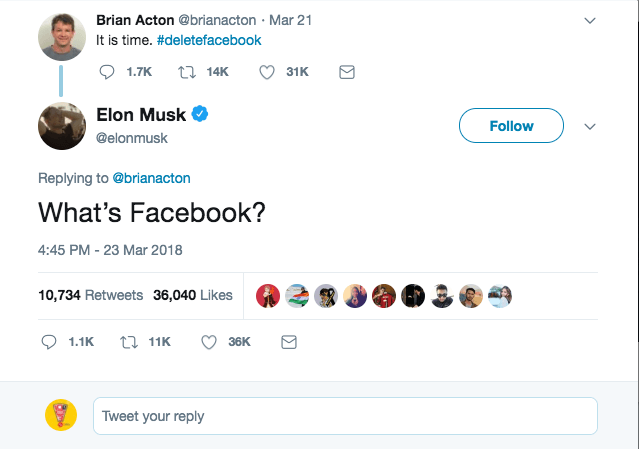Reply to Elon Musk's tweet

(50, 341)
